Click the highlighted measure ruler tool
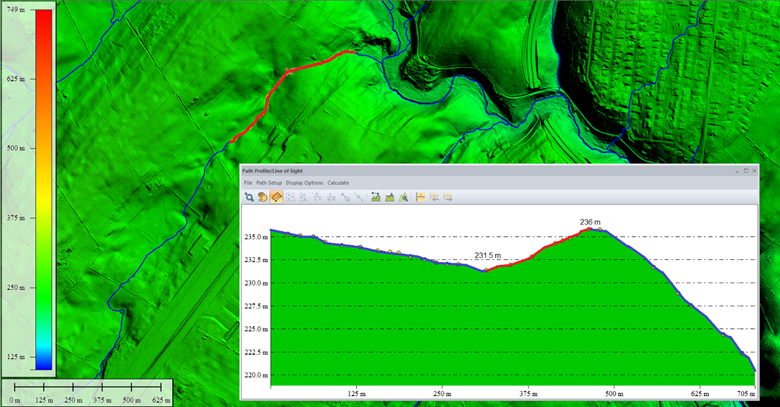Image resolution: width=780 pixels, height=407 pixels. [275, 197]
